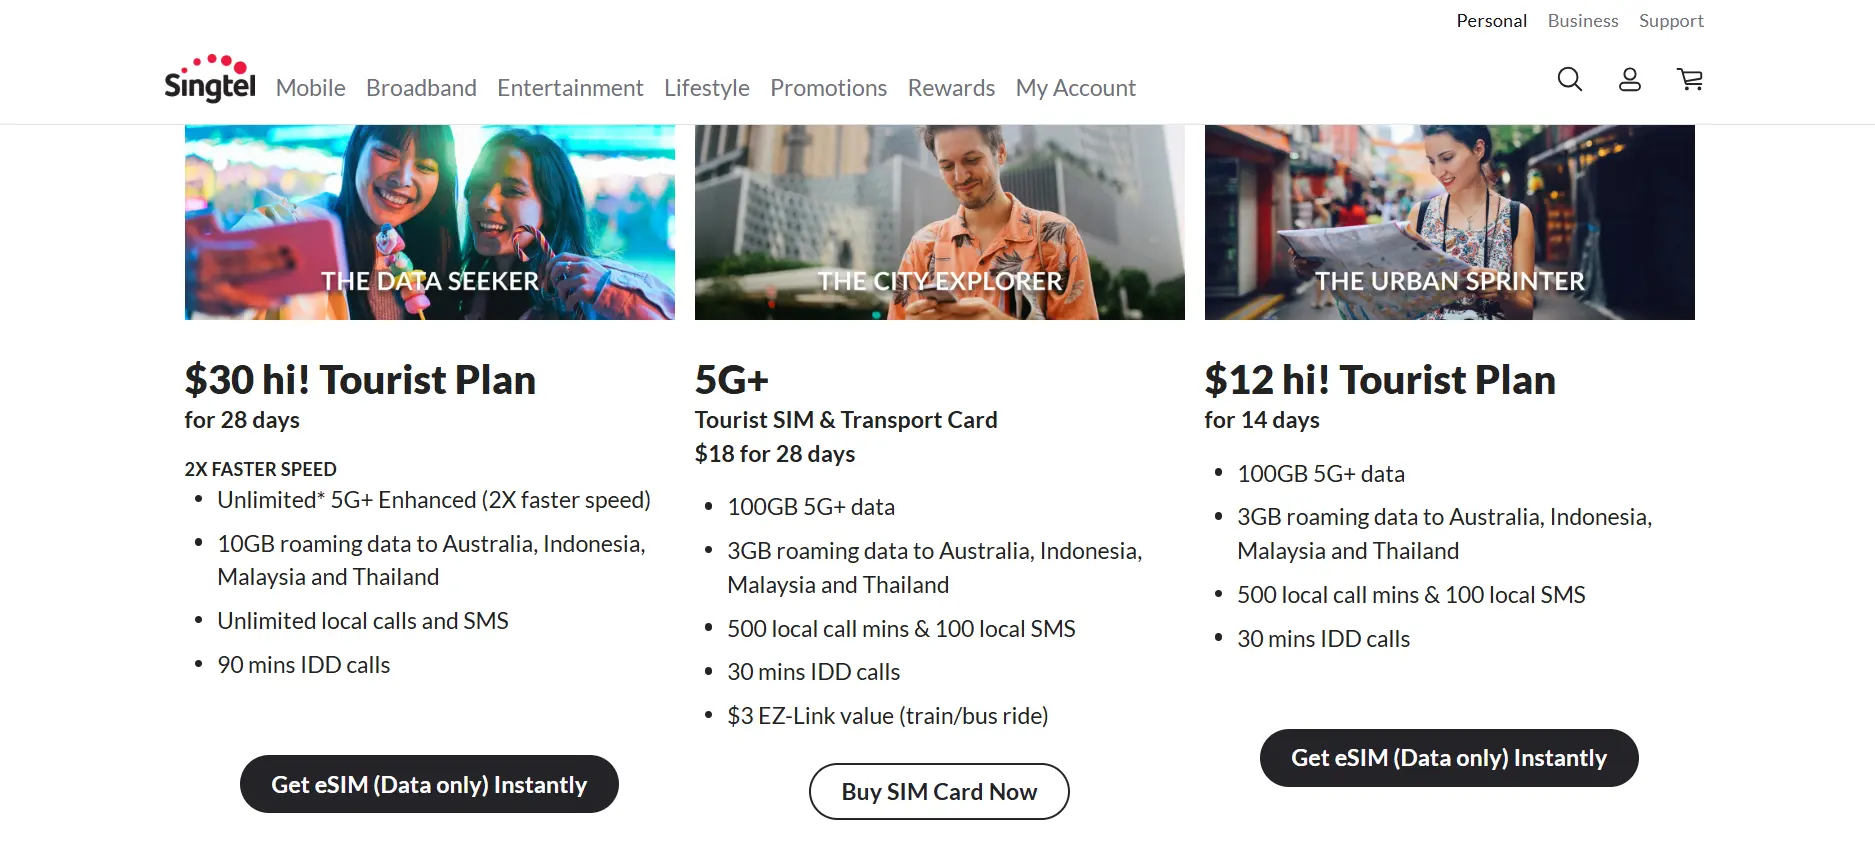Image resolution: width=1875 pixels, height=843 pixels.
Task: Select the Entertainment menu item
Action: (569, 88)
